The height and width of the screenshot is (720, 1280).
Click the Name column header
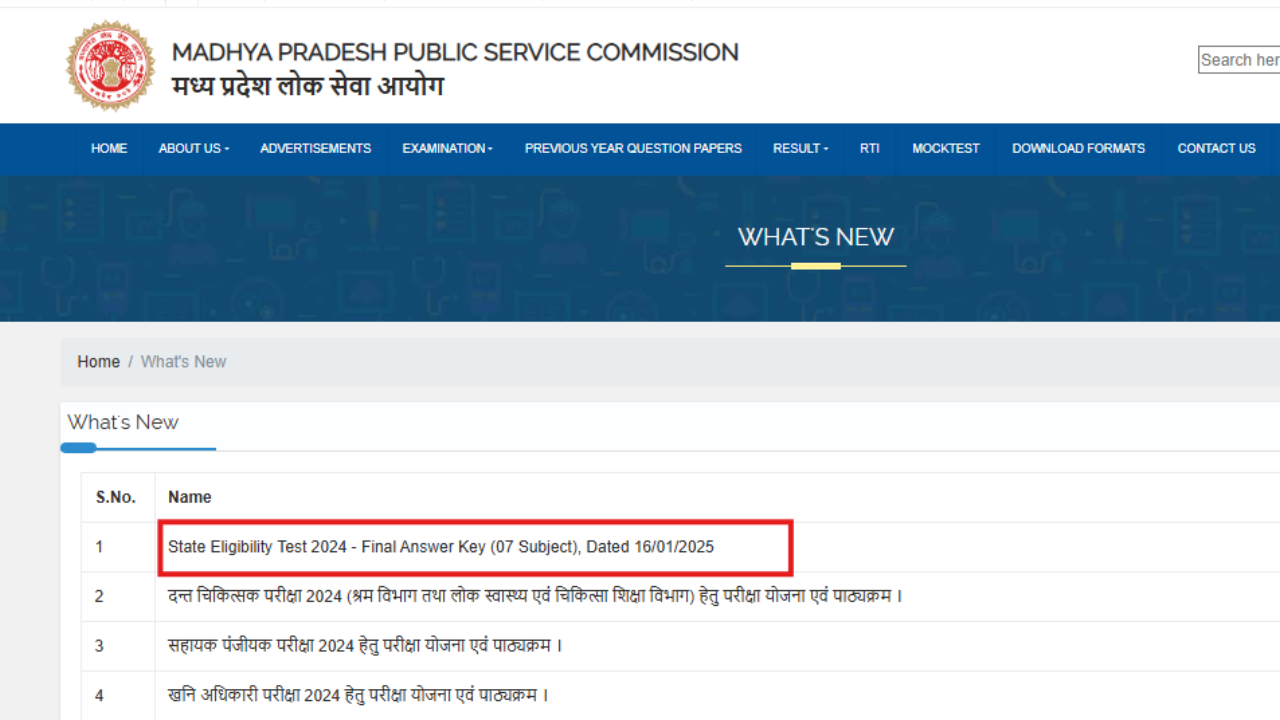tap(190, 497)
